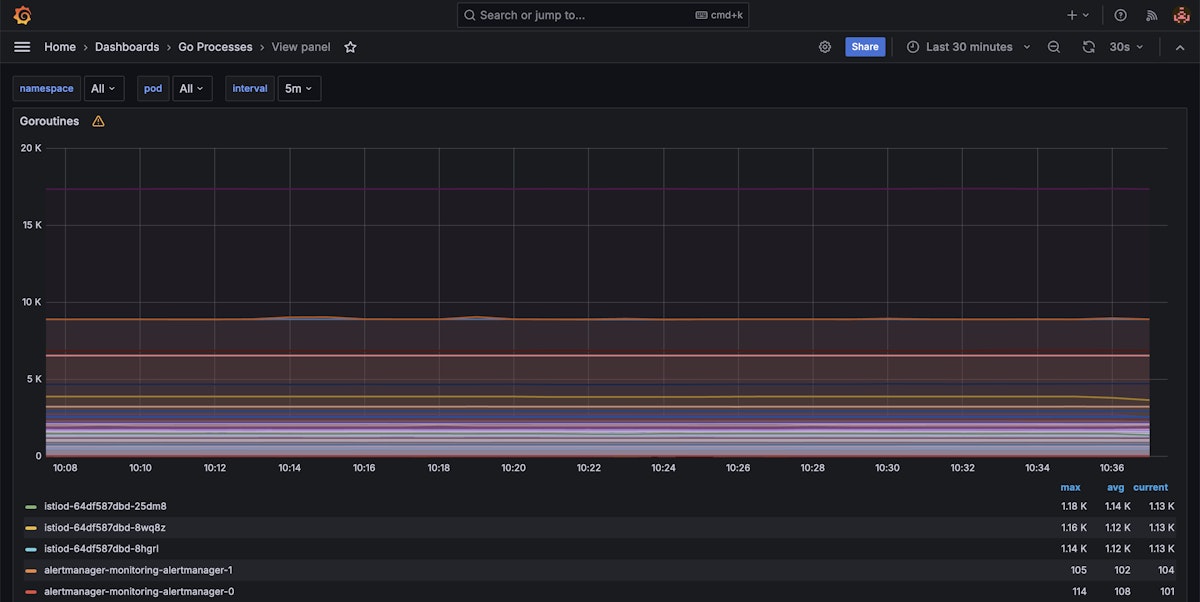The width and height of the screenshot is (1200, 602).
Task: Click the Grafana logo icon
Action: coord(22,15)
